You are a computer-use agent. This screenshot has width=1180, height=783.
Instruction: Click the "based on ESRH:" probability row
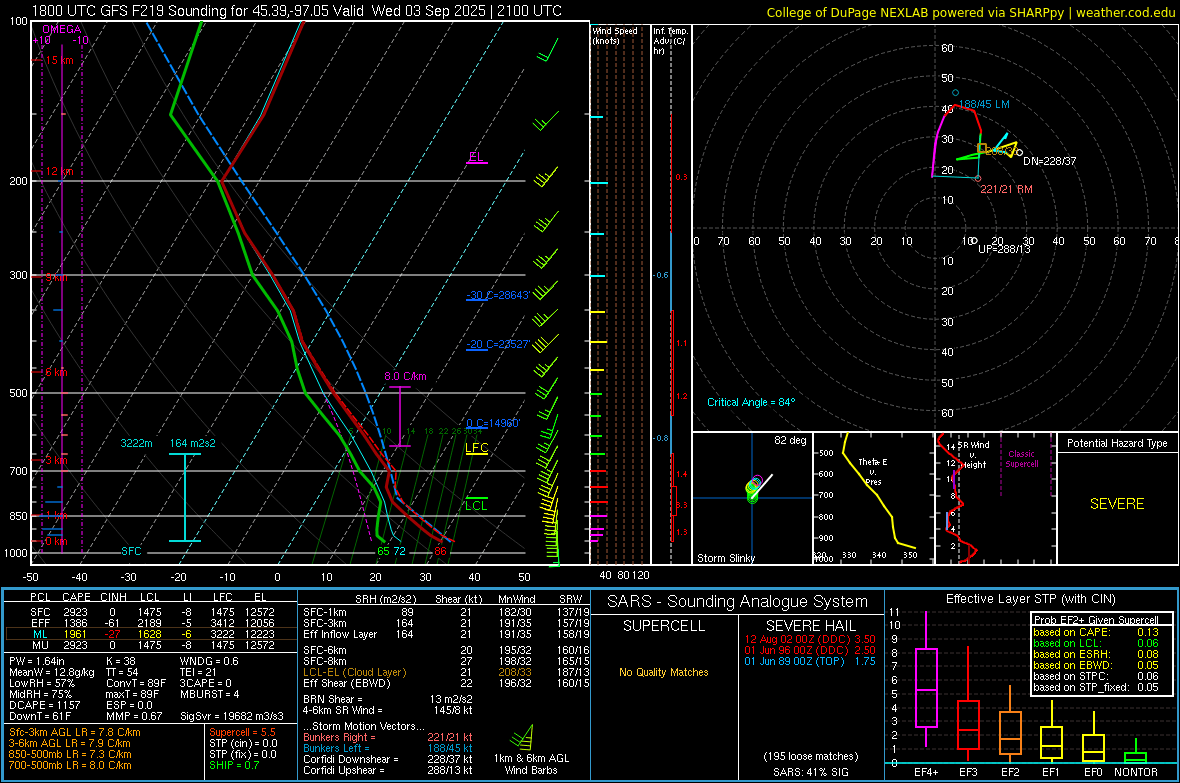[1096, 654]
